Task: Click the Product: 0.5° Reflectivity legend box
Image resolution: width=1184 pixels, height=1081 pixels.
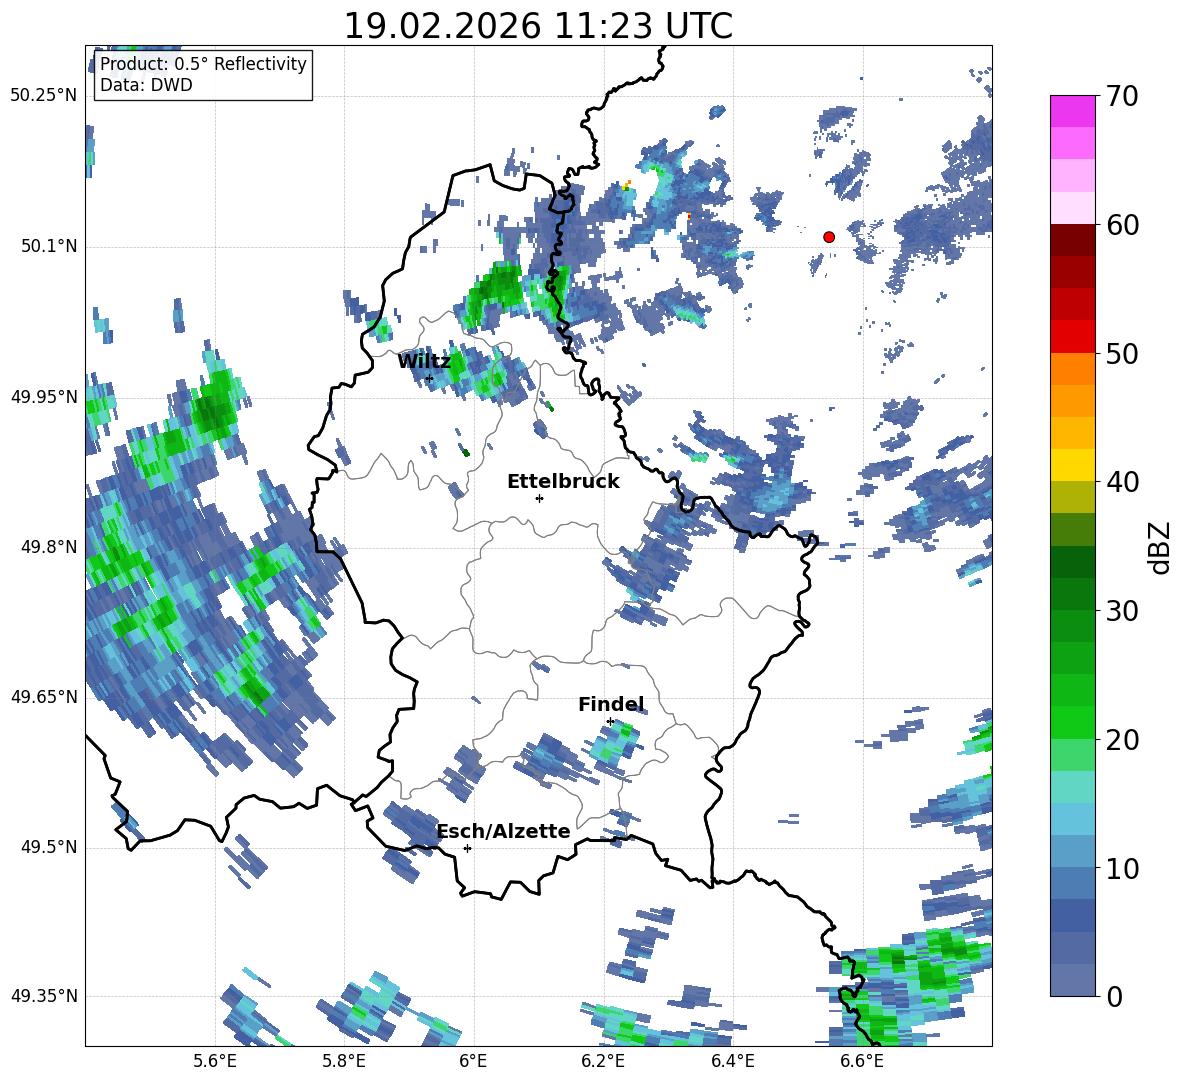Action: click(203, 74)
